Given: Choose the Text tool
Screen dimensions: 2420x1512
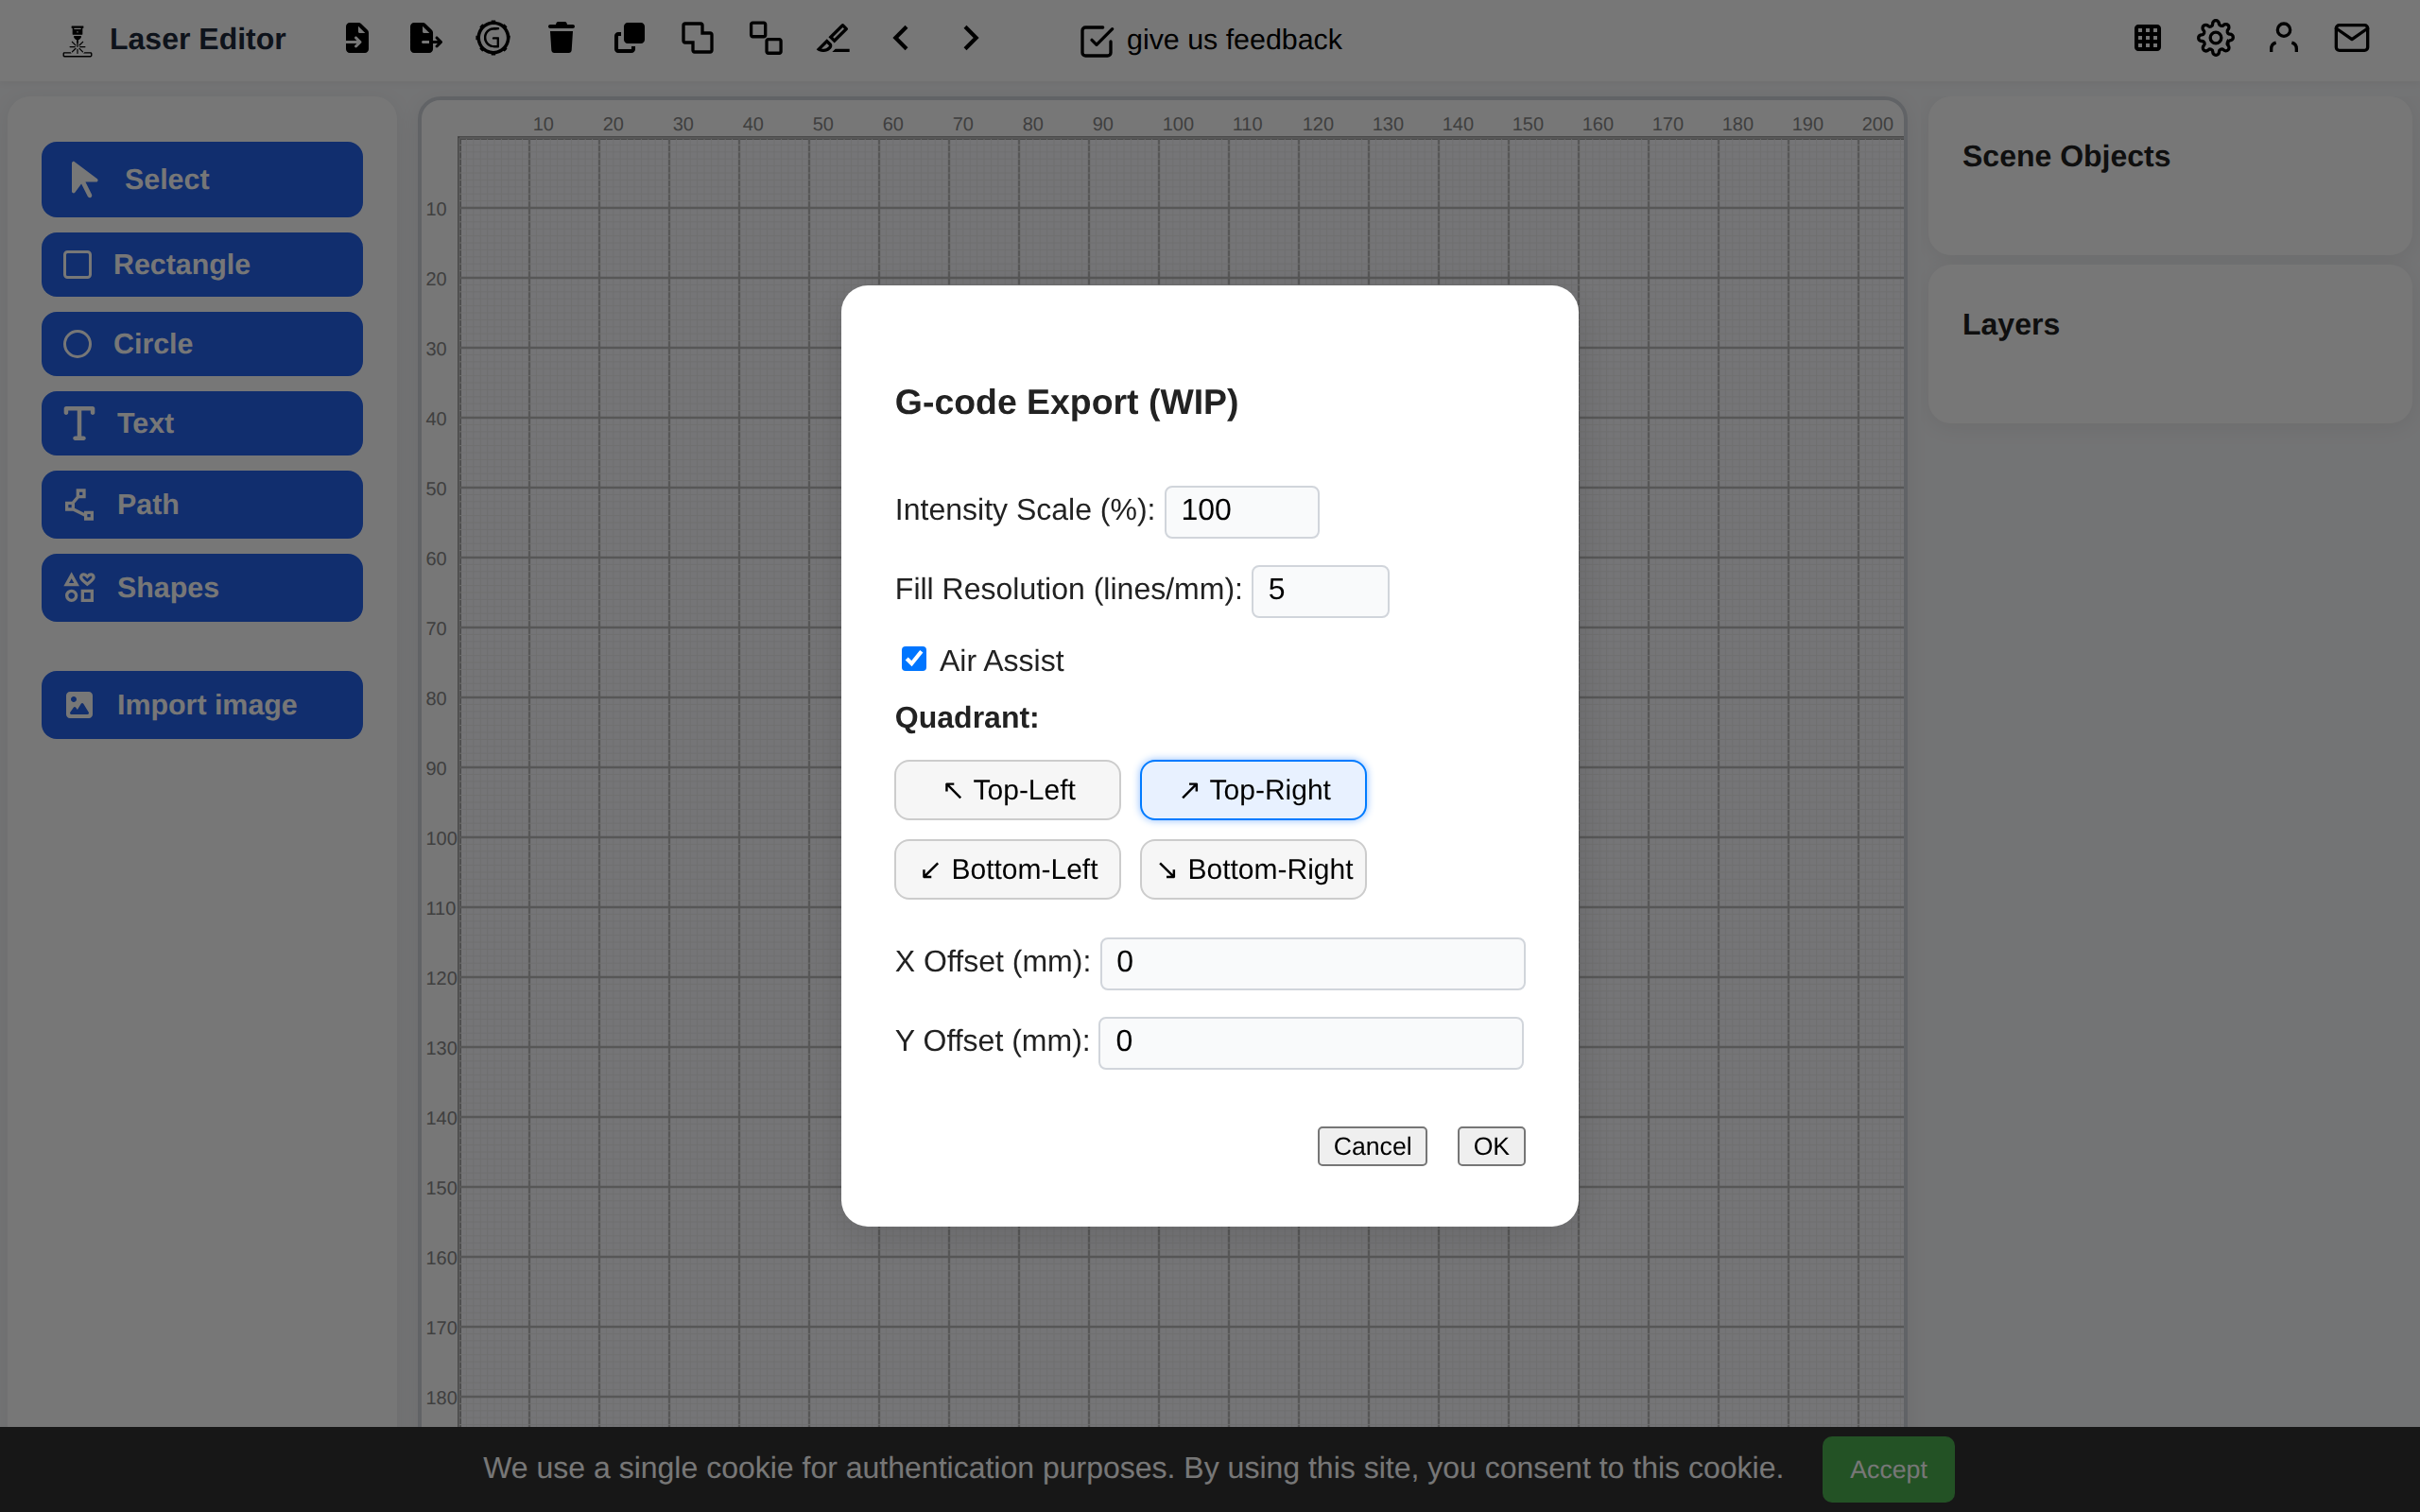Looking at the screenshot, I should [202, 423].
